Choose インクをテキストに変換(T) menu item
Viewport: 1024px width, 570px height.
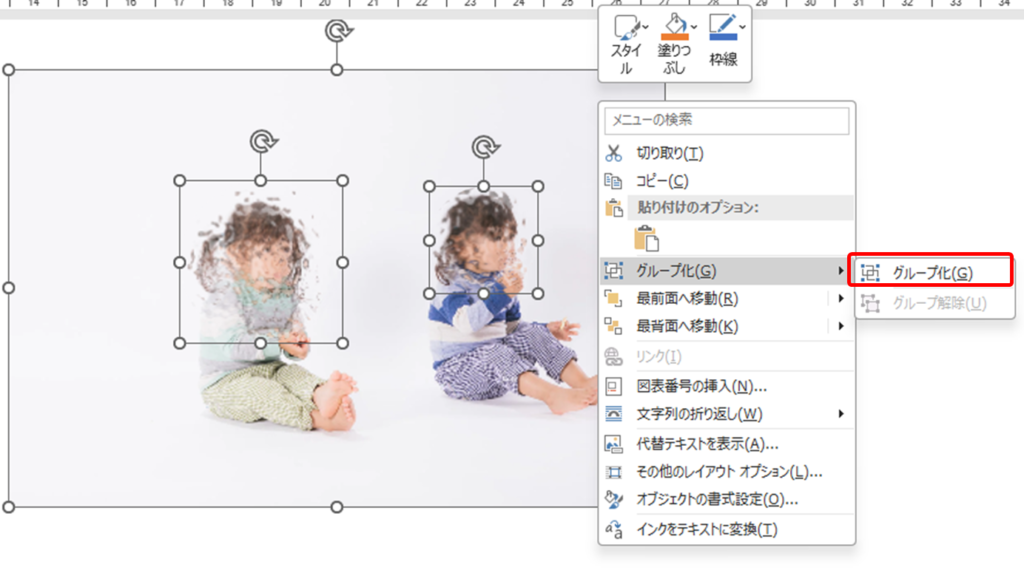(x=727, y=530)
